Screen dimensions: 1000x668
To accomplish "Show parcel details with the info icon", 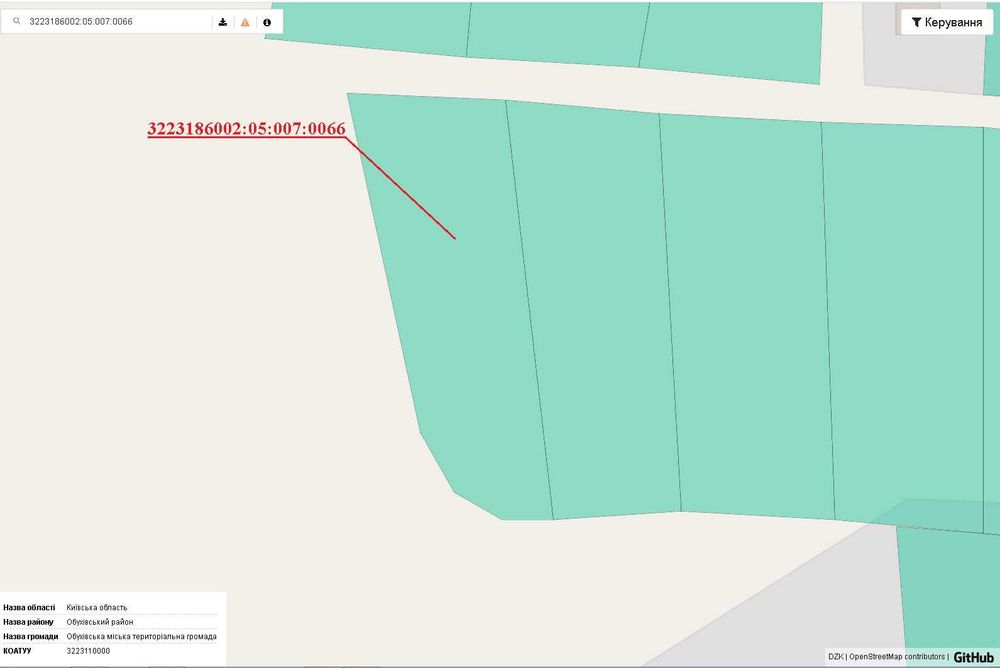I will point(267,22).
